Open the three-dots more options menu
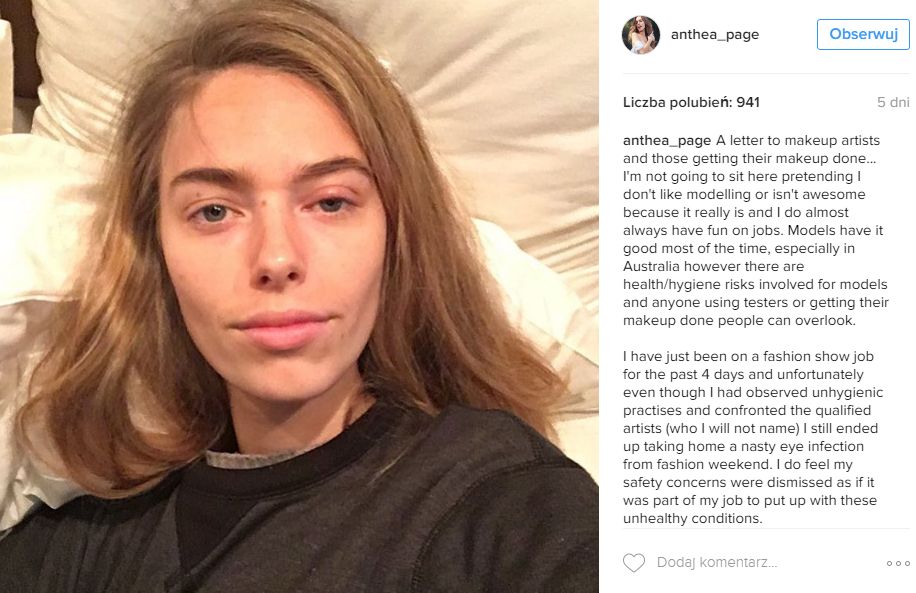 [898, 563]
